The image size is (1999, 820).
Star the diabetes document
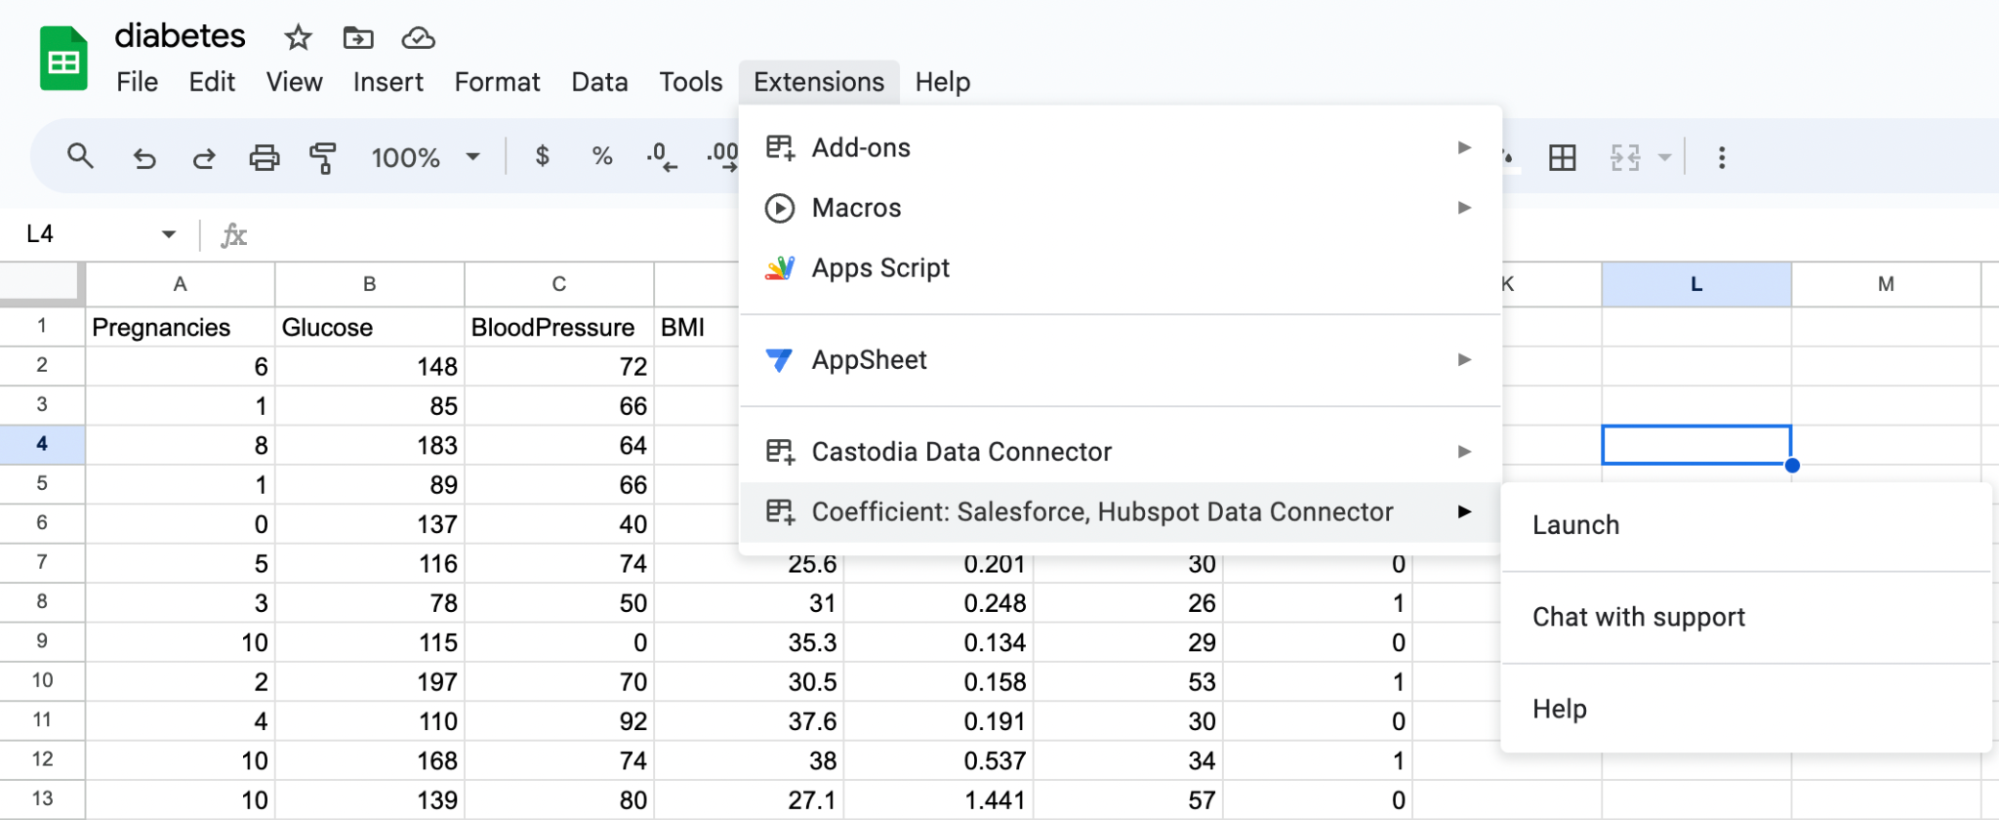click(298, 38)
